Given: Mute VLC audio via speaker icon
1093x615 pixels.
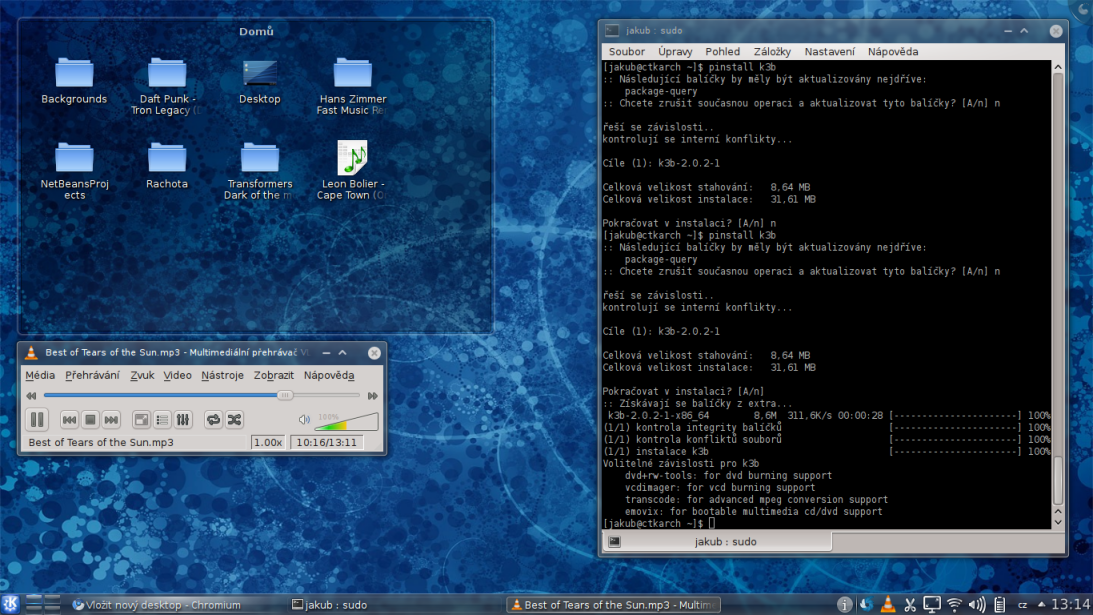Looking at the screenshot, I should [x=304, y=420].
